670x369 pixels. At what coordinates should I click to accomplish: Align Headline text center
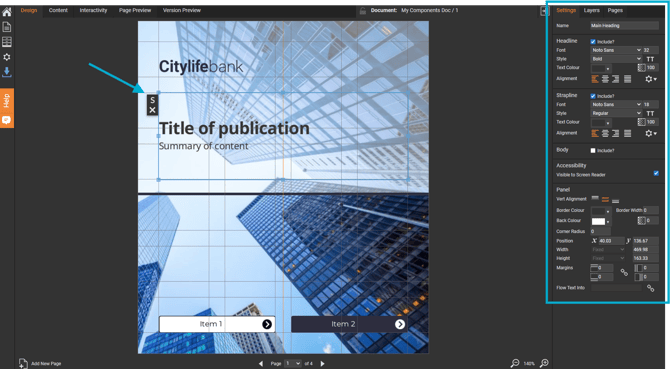605,79
